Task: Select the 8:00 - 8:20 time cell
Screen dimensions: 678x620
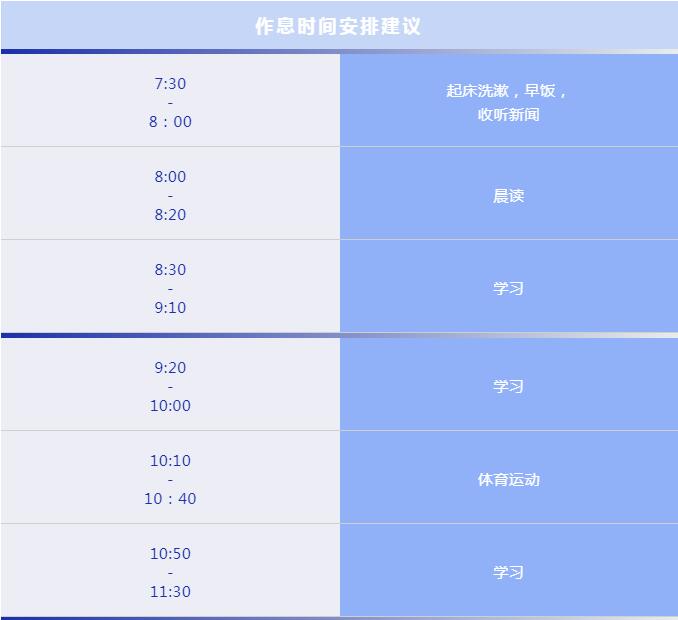Action: coord(170,193)
